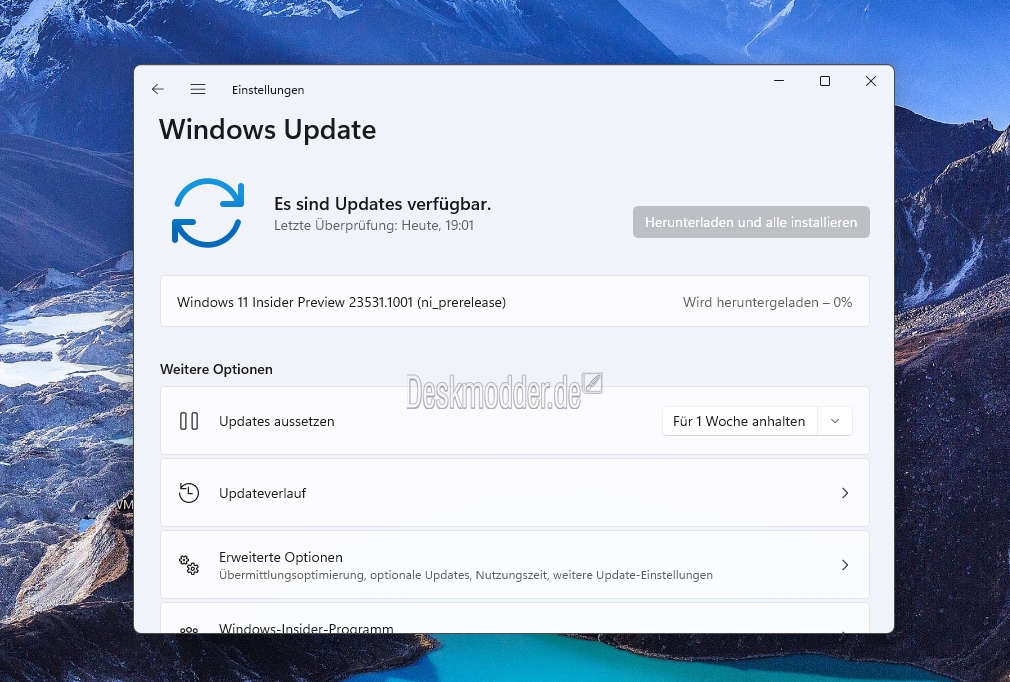Viewport: 1010px width, 682px height.
Task: Click Herunterladen und alle installieren button
Action: 751,222
